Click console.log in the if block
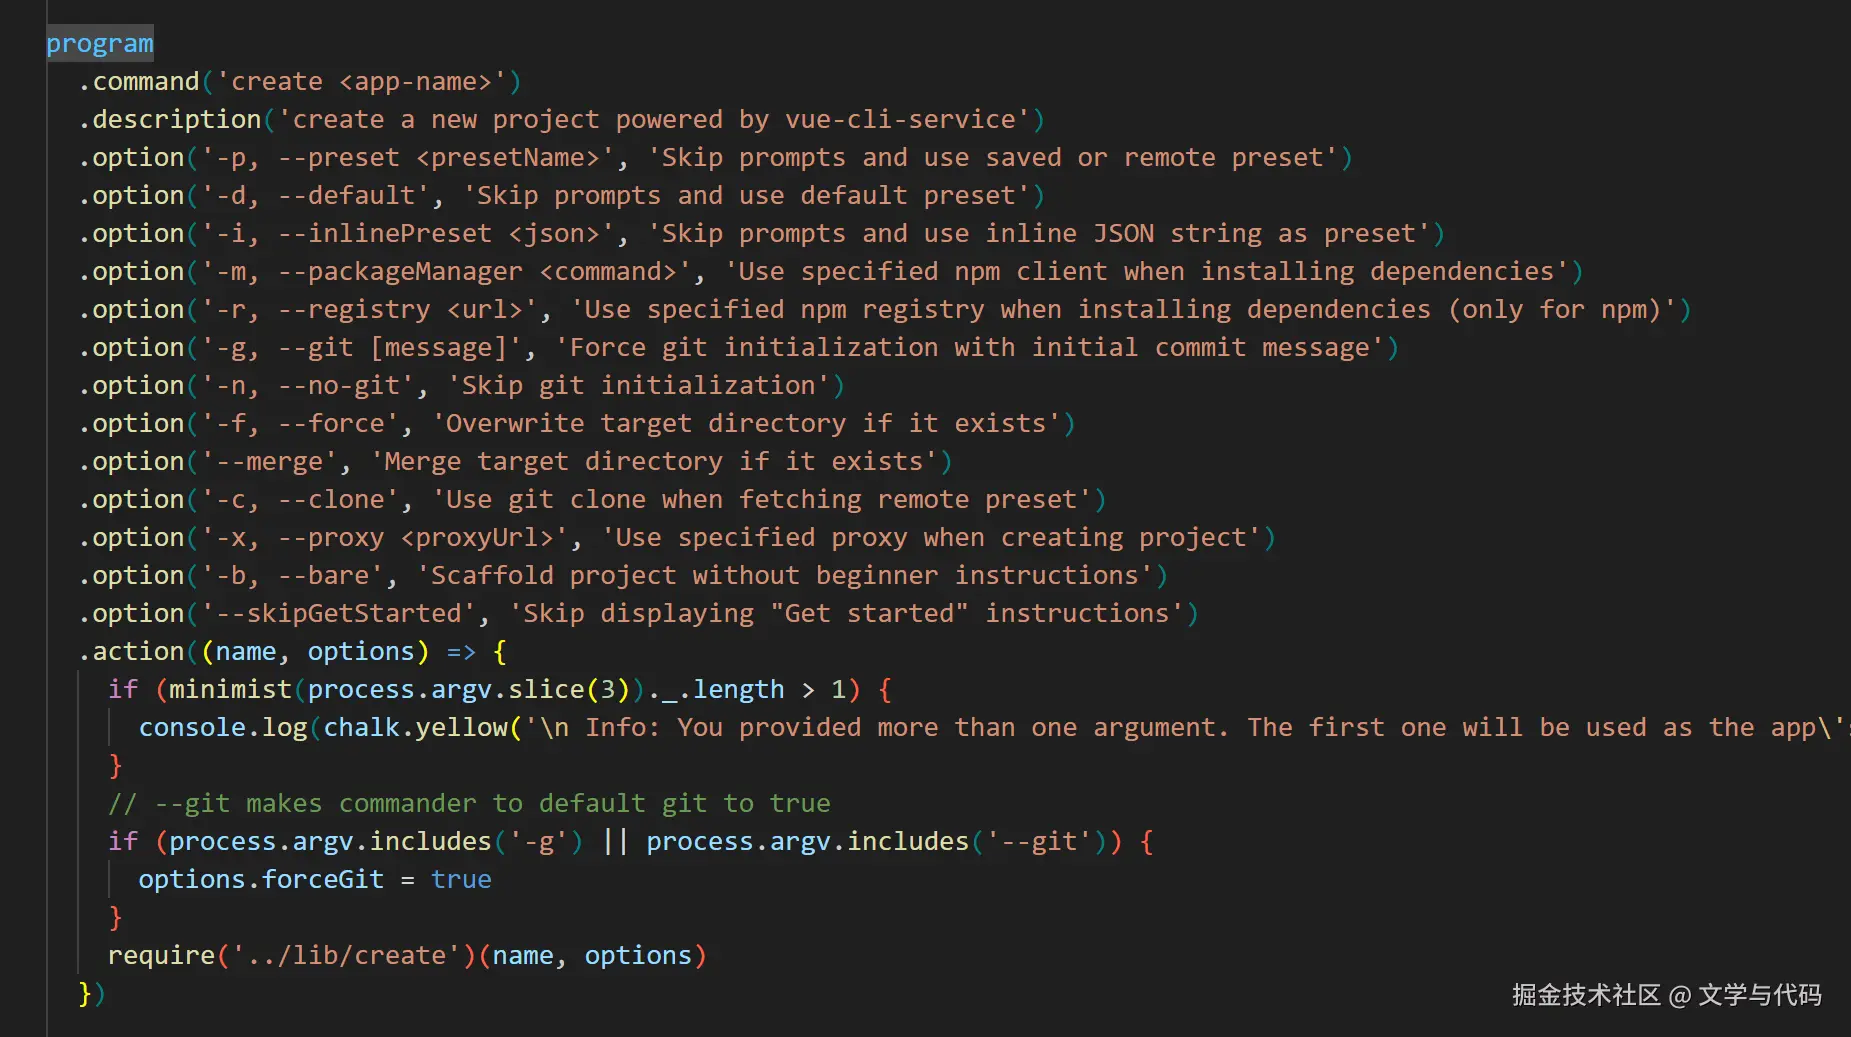1851x1037 pixels. (223, 728)
